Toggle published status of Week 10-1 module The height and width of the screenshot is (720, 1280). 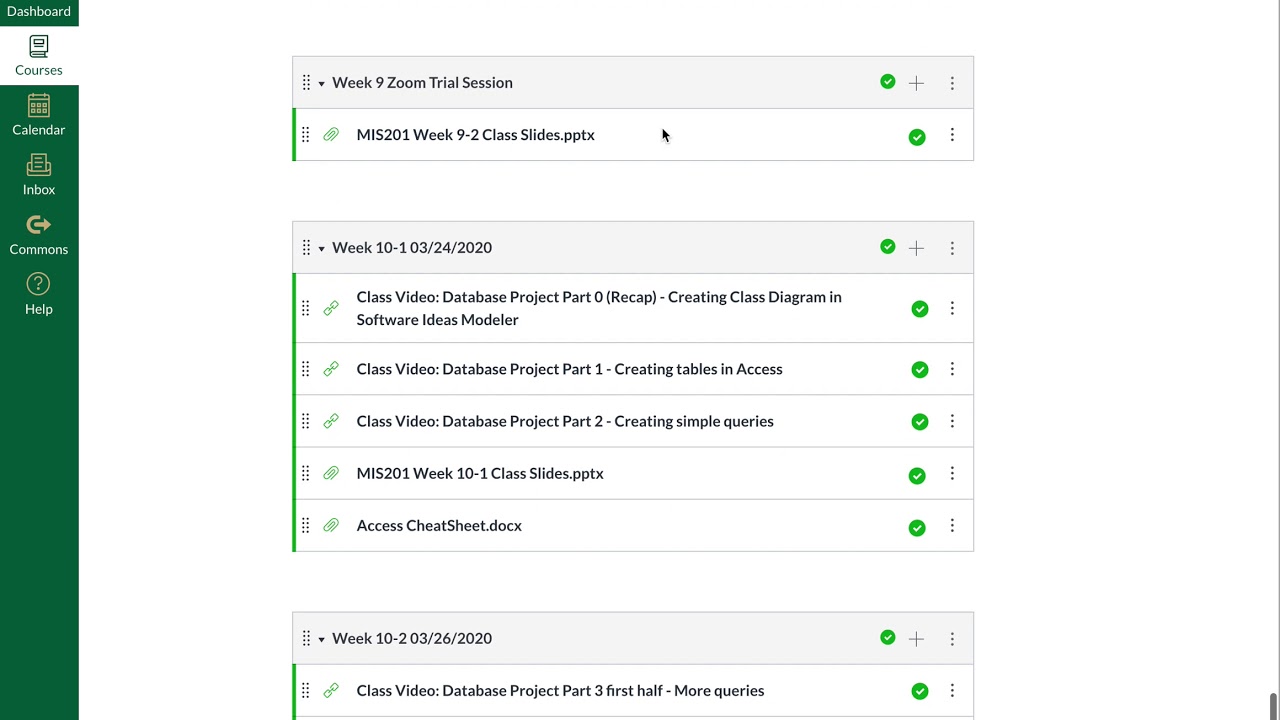pos(888,247)
